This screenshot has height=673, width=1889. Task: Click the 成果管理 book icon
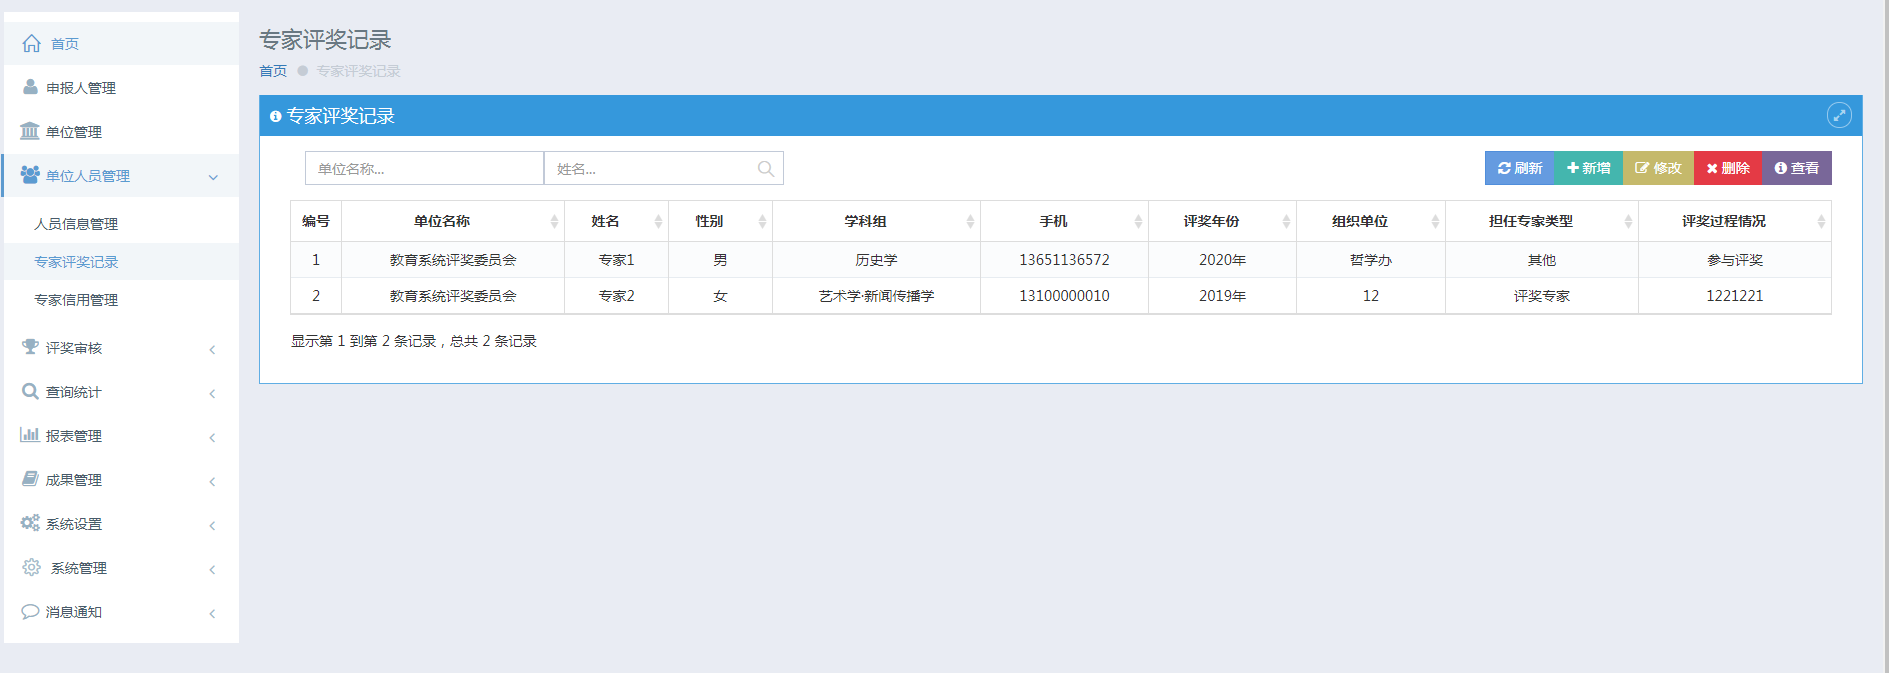point(30,479)
